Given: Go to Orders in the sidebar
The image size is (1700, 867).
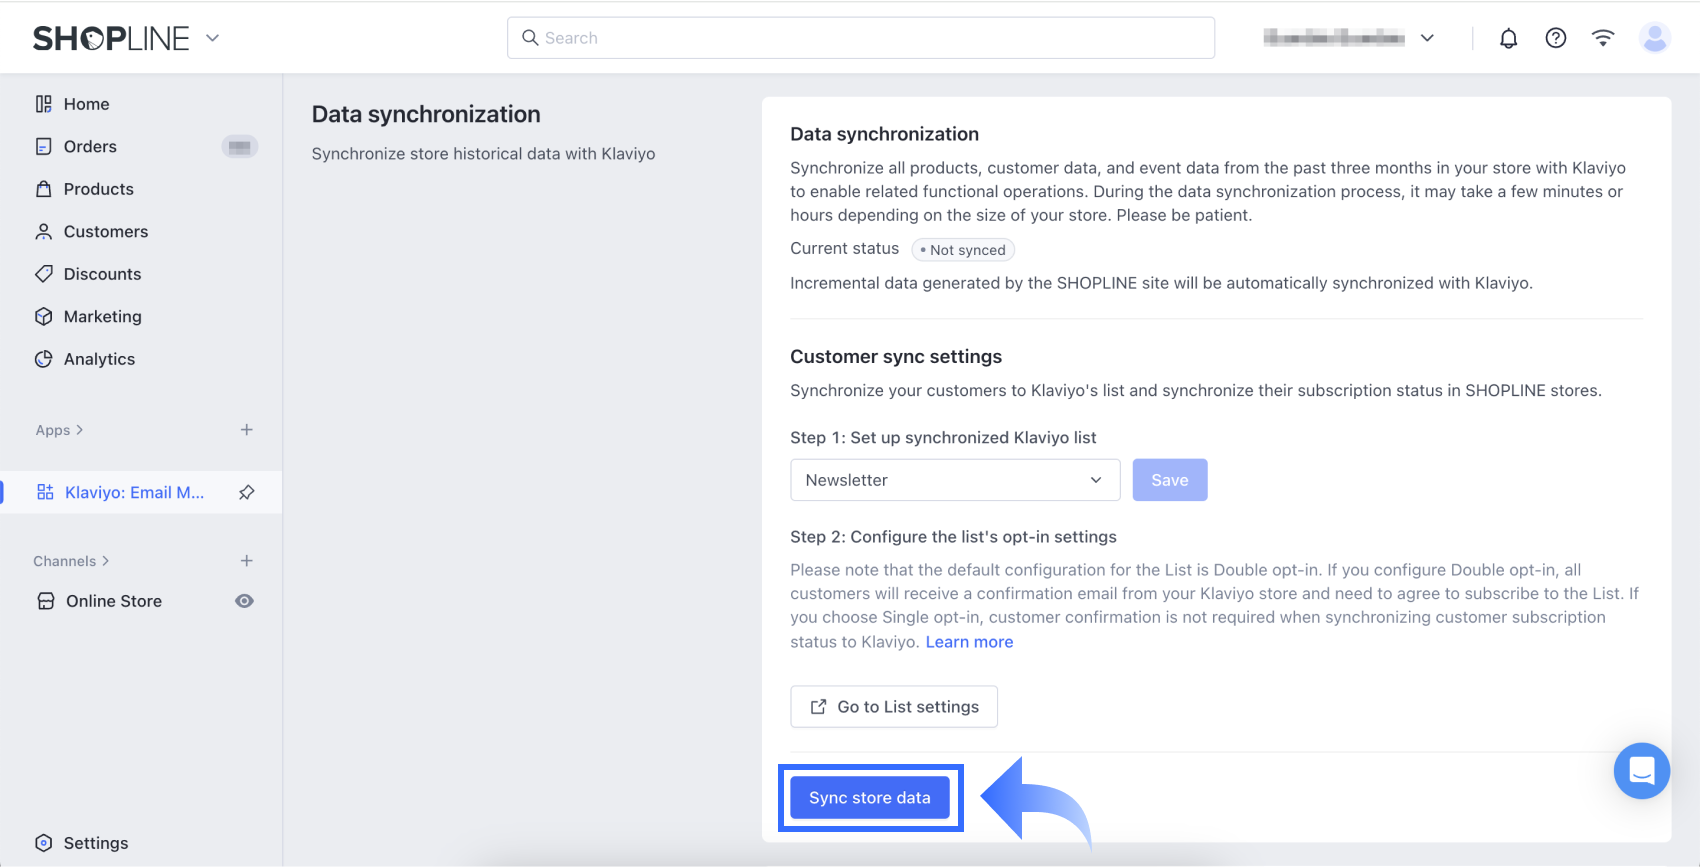Looking at the screenshot, I should coord(90,147).
